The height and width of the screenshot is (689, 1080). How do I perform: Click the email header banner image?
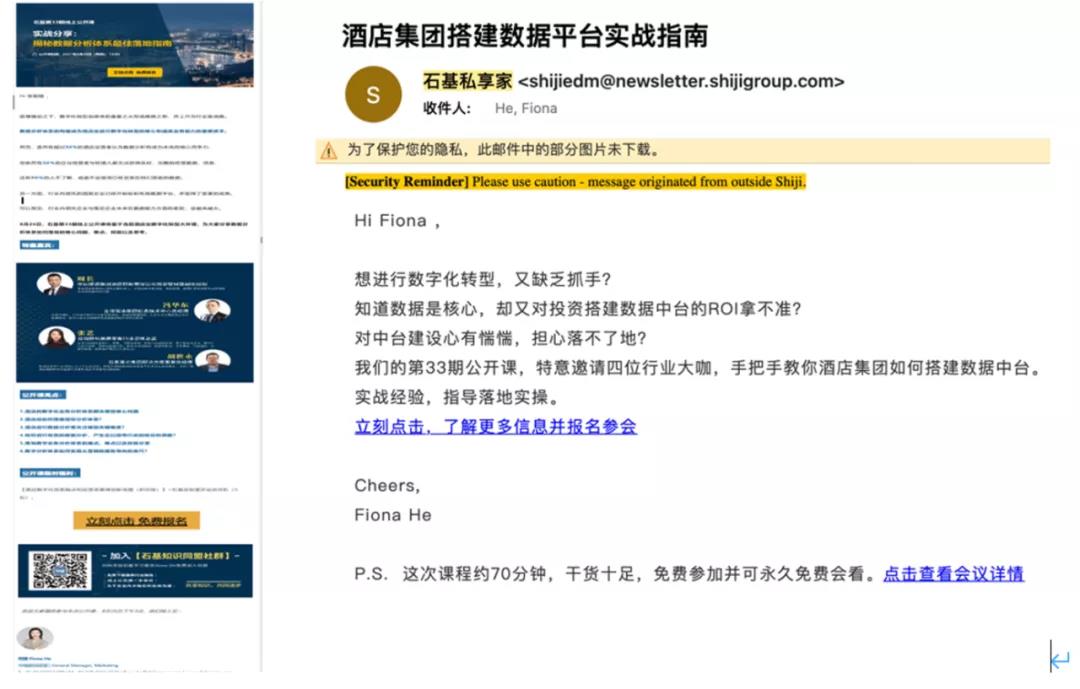tap(135, 45)
